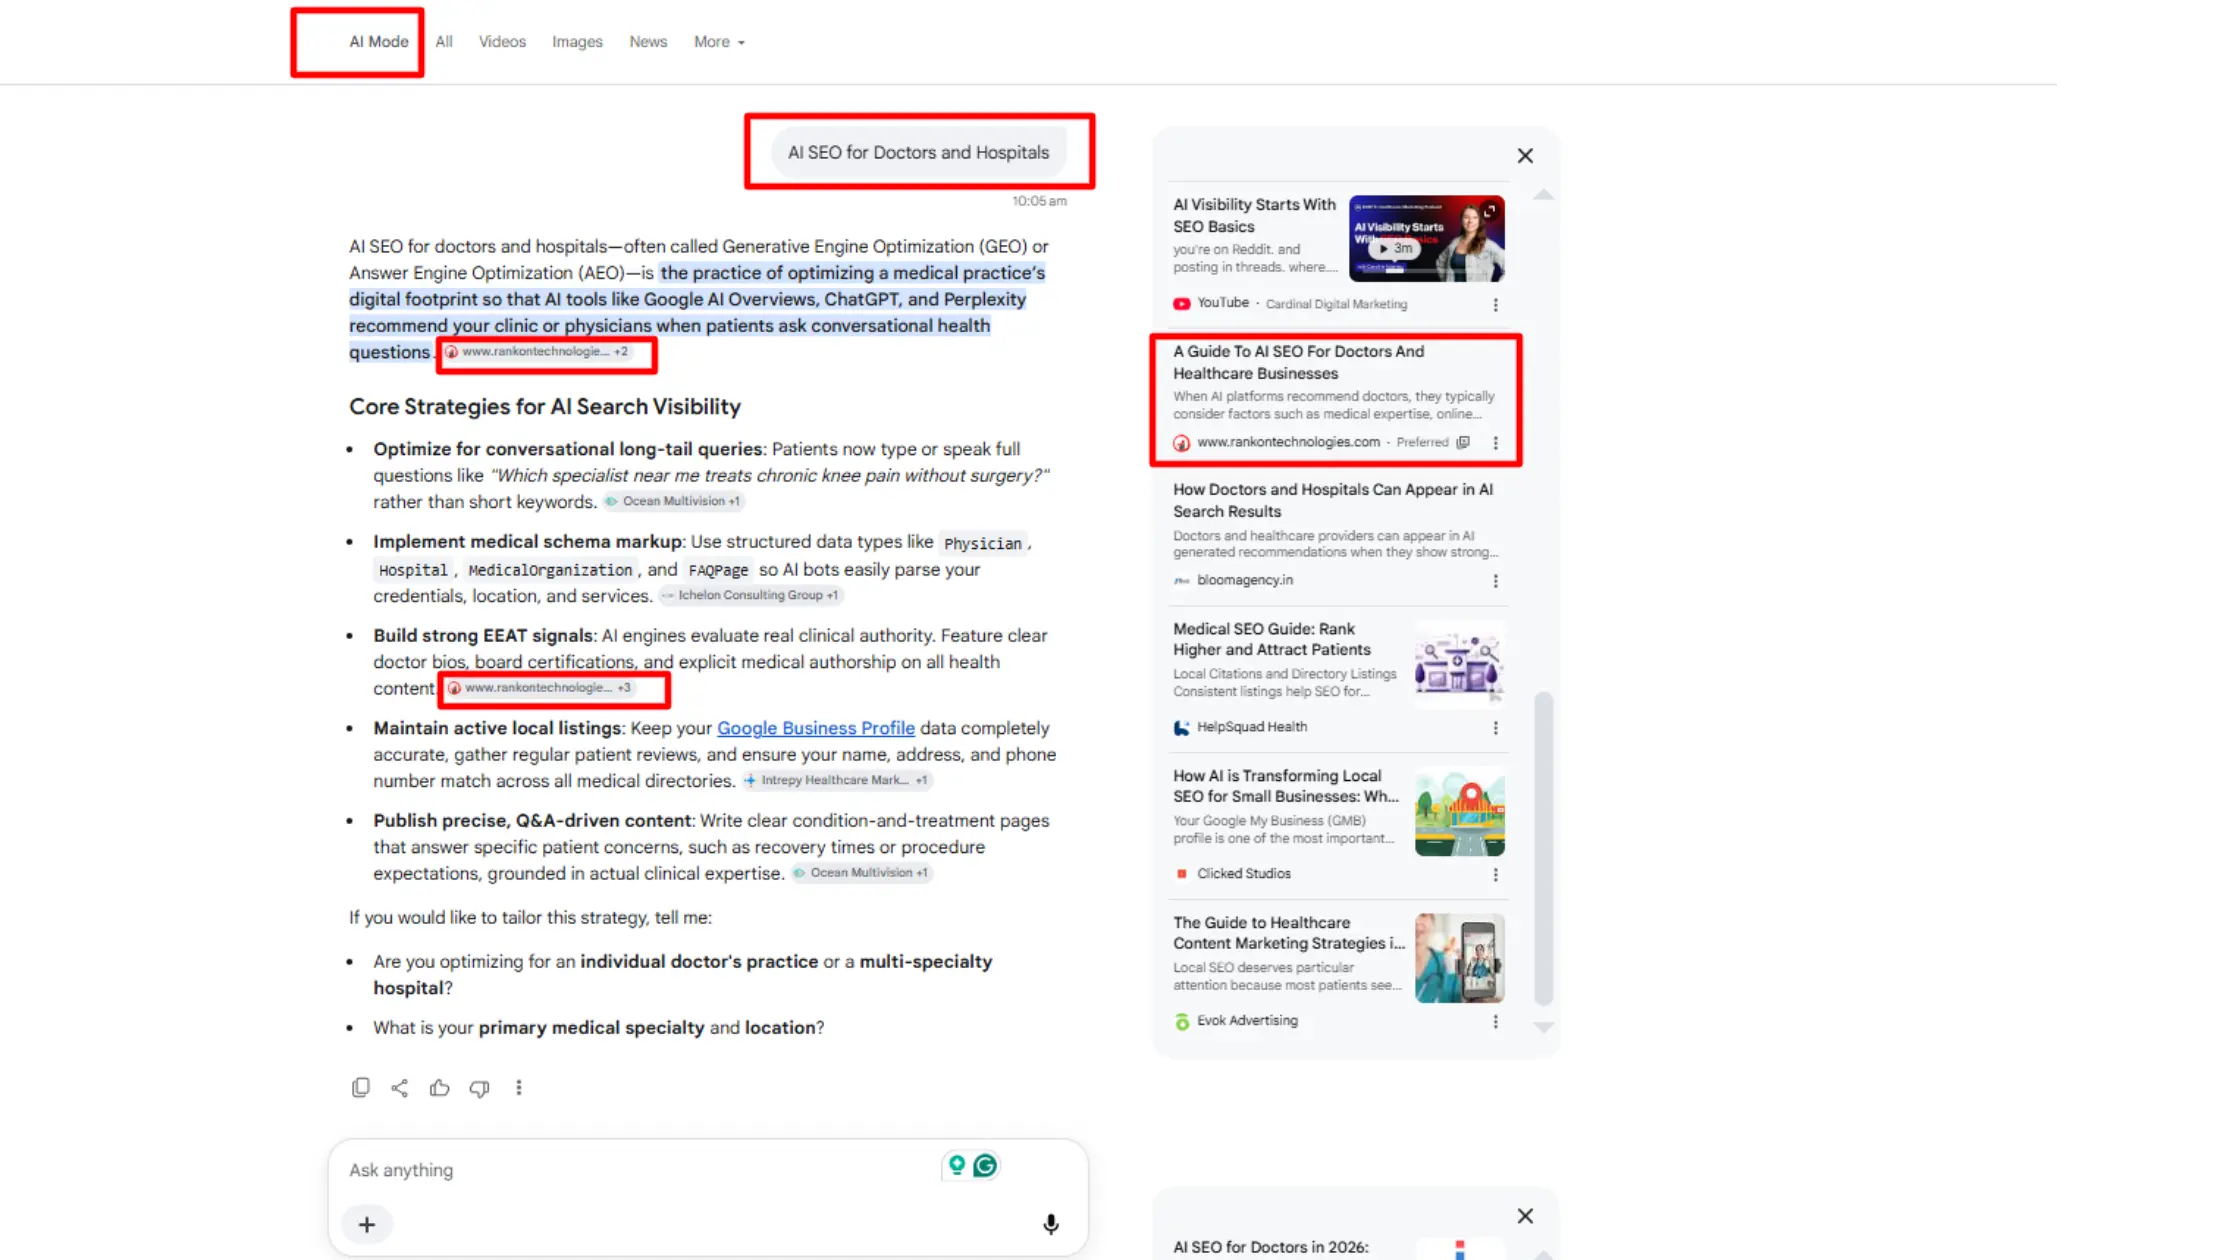Click the plus button in Ask anything box
Viewport: 2240px width, 1260px height.
[367, 1224]
